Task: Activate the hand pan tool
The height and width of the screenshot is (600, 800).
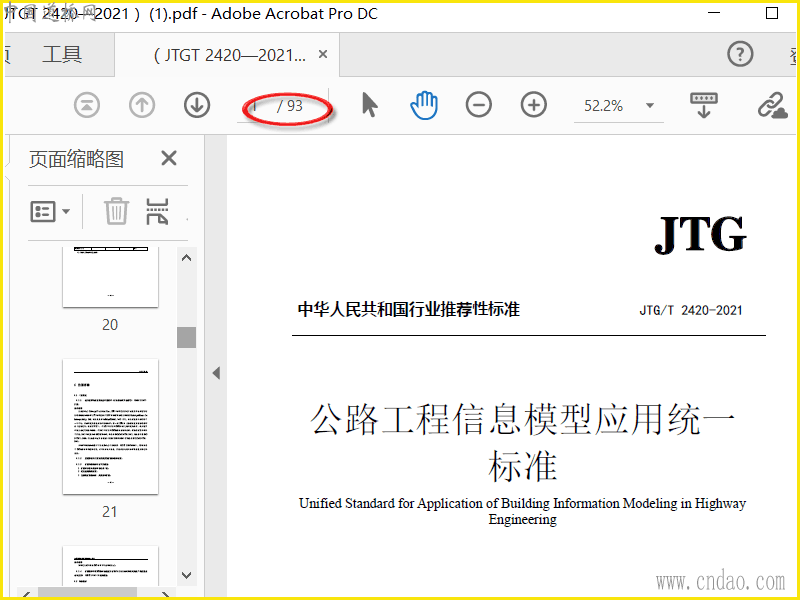Action: point(424,106)
